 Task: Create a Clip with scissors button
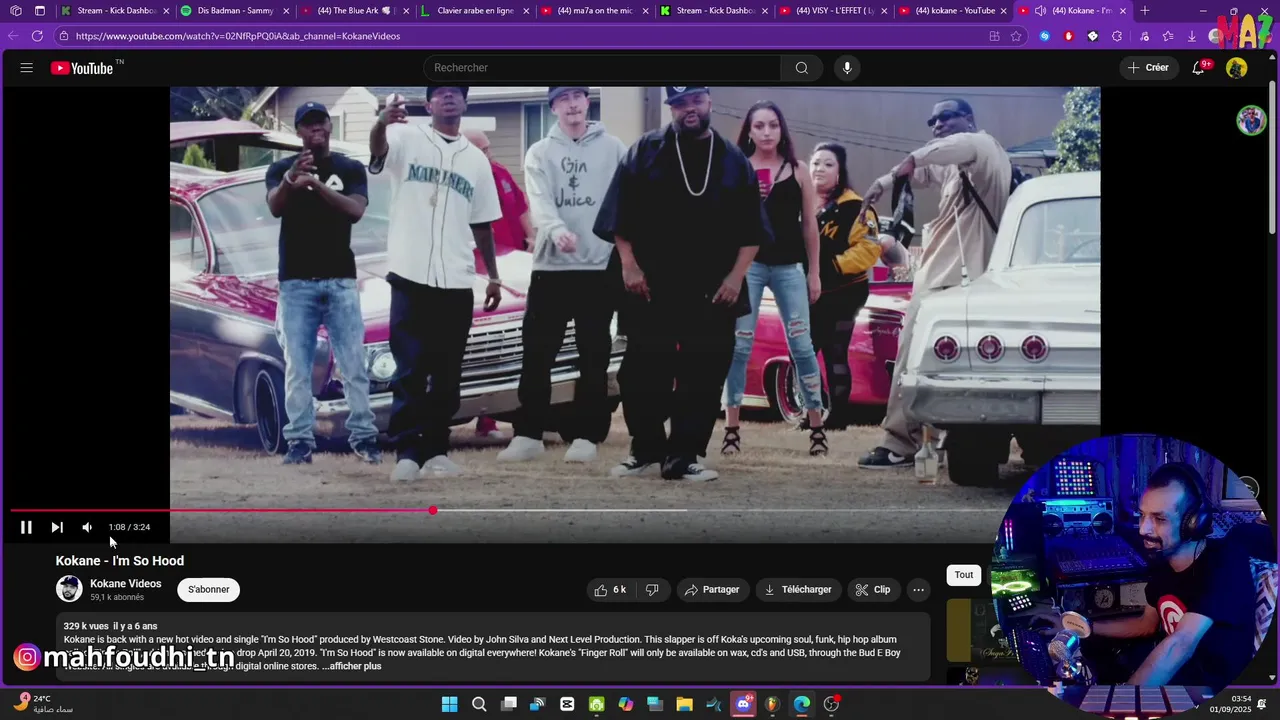point(873,590)
